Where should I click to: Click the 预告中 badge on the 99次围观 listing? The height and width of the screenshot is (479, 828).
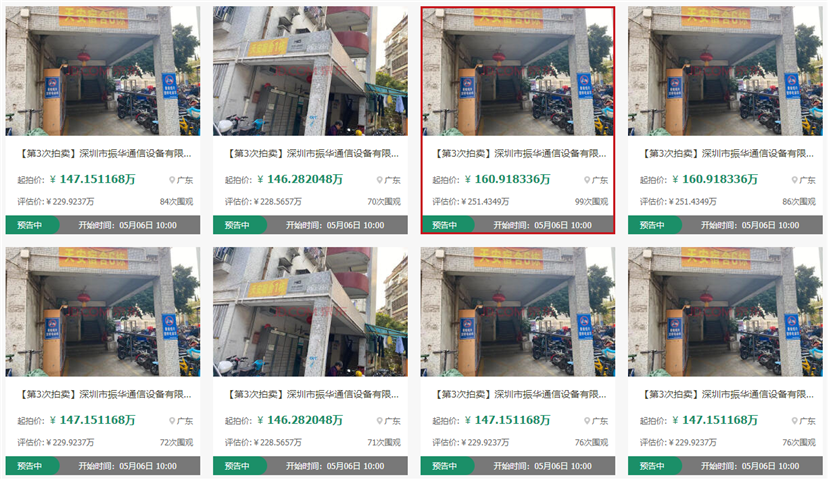(x=447, y=225)
